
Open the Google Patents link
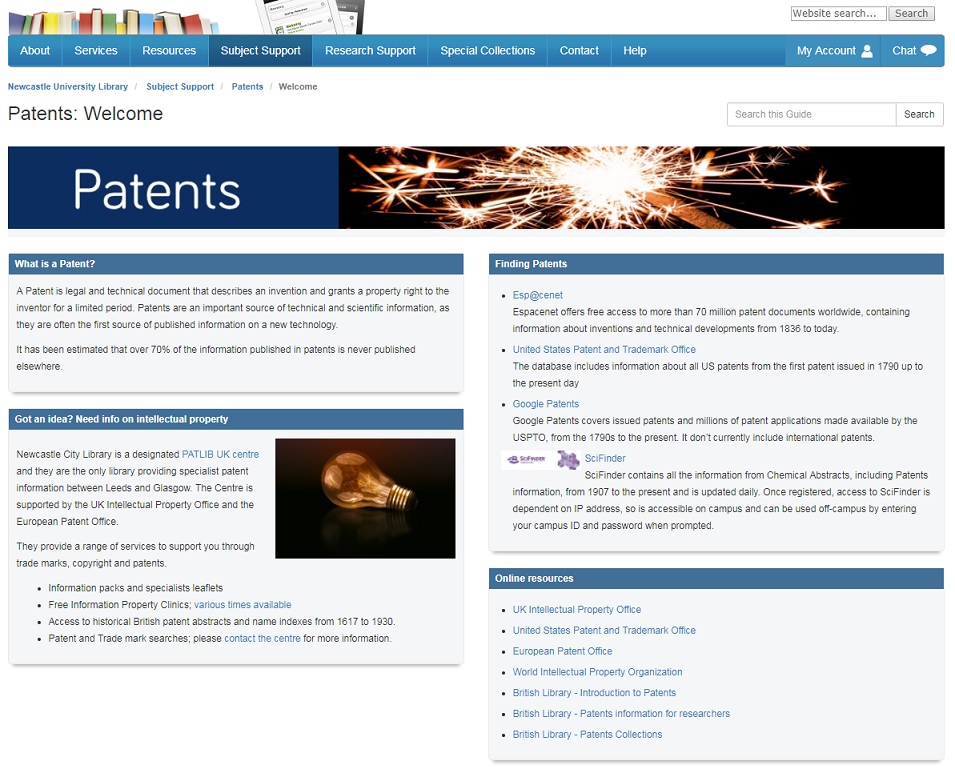pos(545,404)
